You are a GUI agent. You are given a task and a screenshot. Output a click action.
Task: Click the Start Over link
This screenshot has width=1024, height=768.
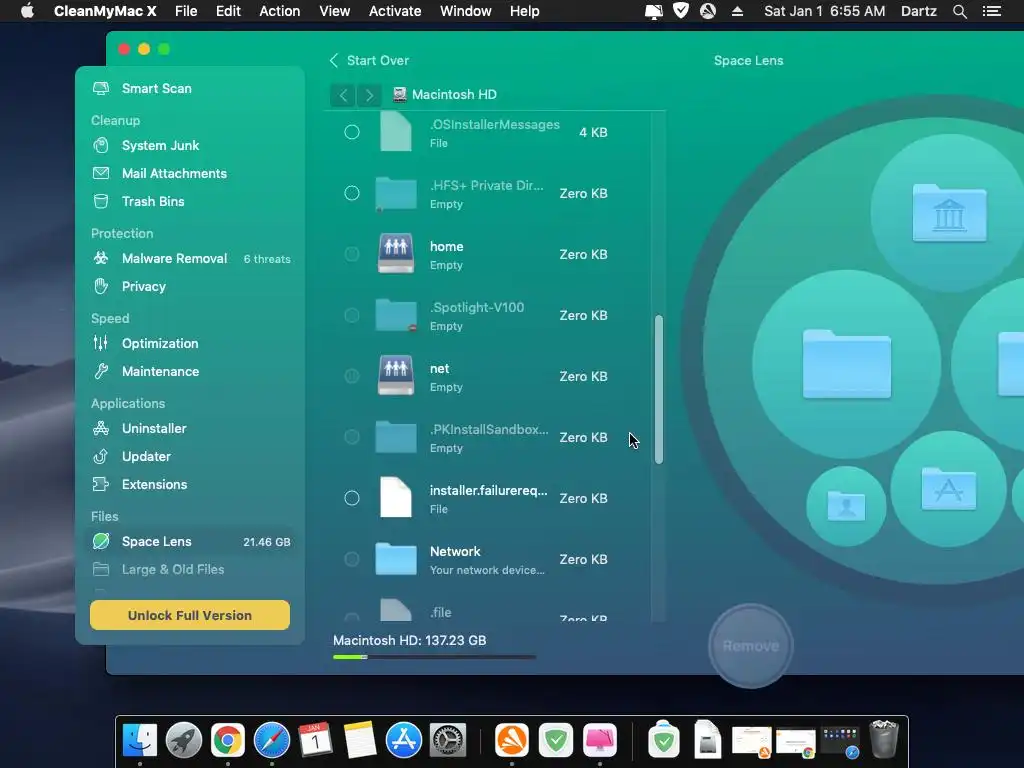(x=377, y=60)
